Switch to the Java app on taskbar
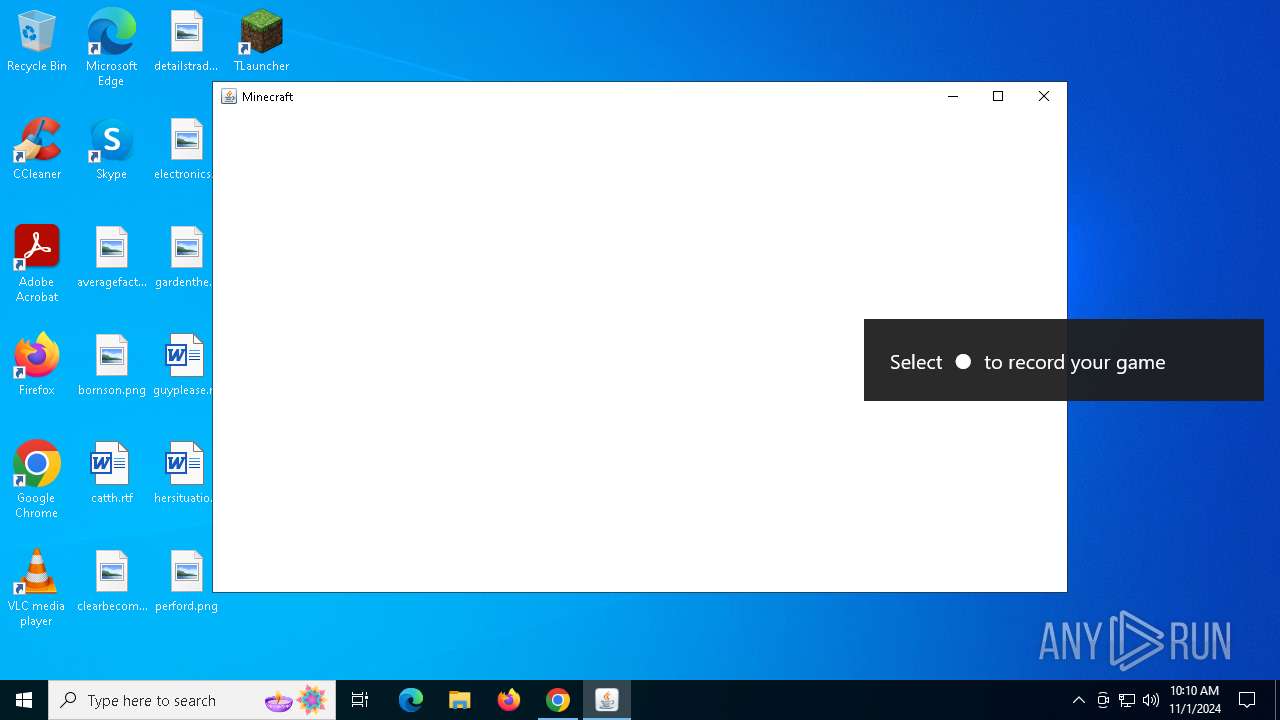 [607, 700]
